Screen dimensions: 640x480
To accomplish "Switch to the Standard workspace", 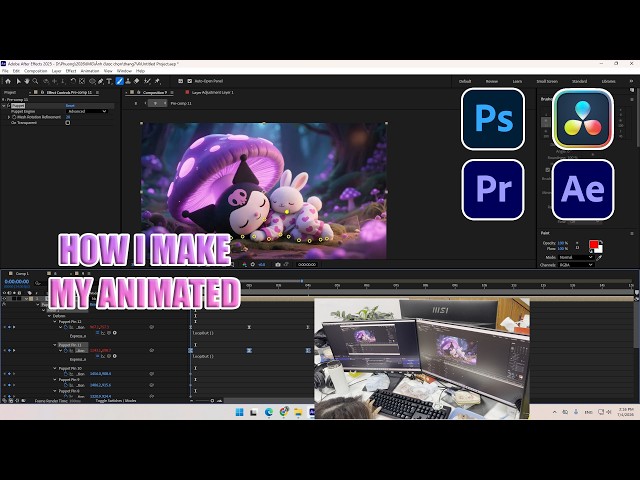I will point(579,81).
